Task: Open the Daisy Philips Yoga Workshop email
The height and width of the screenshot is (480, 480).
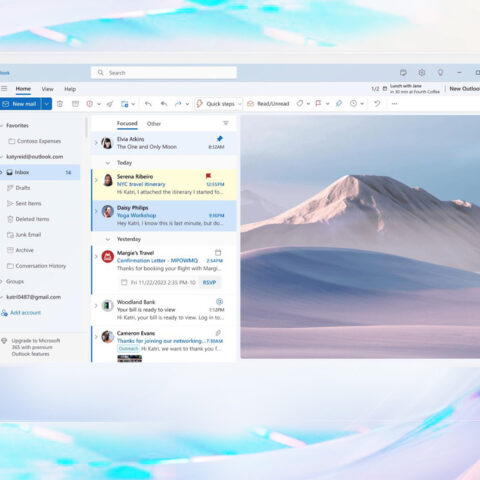Action: [x=164, y=216]
